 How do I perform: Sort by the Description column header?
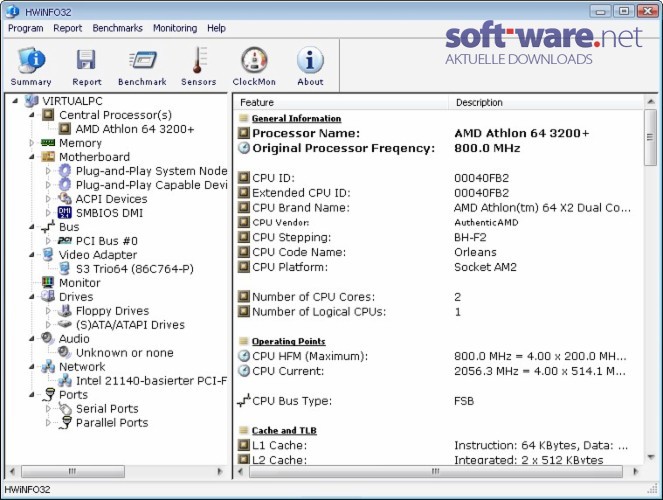point(545,102)
